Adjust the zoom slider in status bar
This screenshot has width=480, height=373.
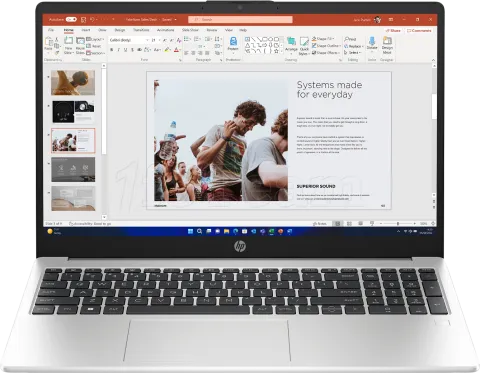pyautogui.click(x=398, y=224)
